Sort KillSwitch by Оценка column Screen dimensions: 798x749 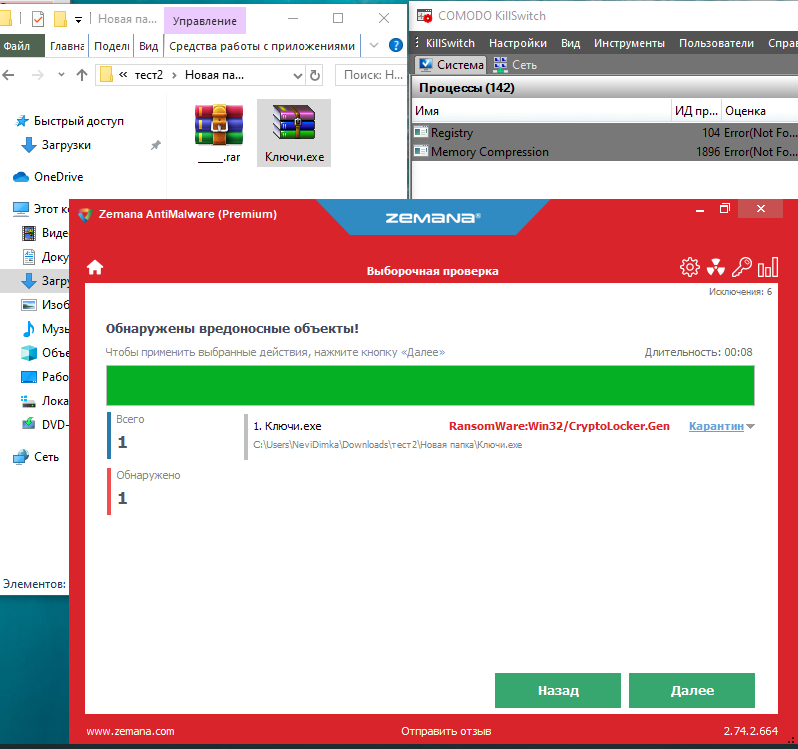pos(759,111)
